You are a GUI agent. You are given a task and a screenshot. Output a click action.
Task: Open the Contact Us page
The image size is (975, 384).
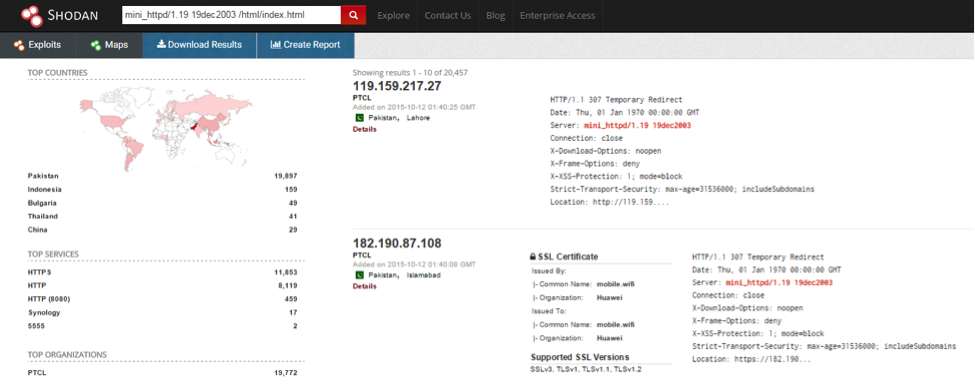point(448,16)
